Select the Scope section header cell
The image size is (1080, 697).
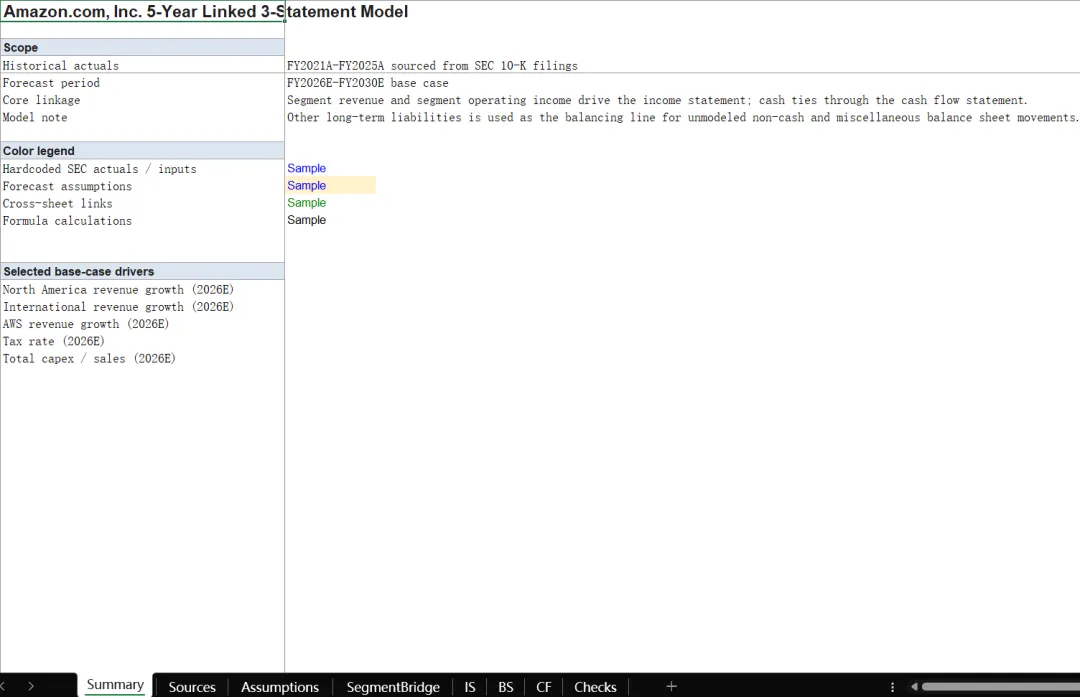143,48
